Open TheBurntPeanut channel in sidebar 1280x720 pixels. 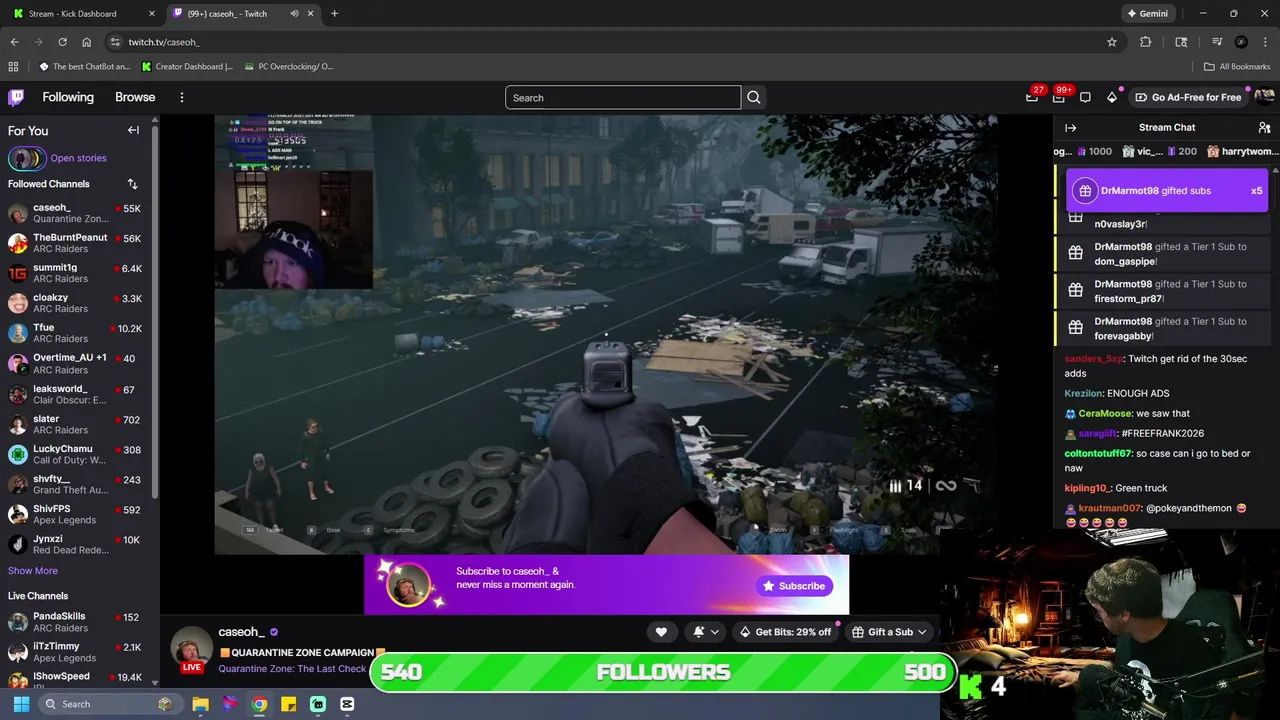tap(75, 243)
